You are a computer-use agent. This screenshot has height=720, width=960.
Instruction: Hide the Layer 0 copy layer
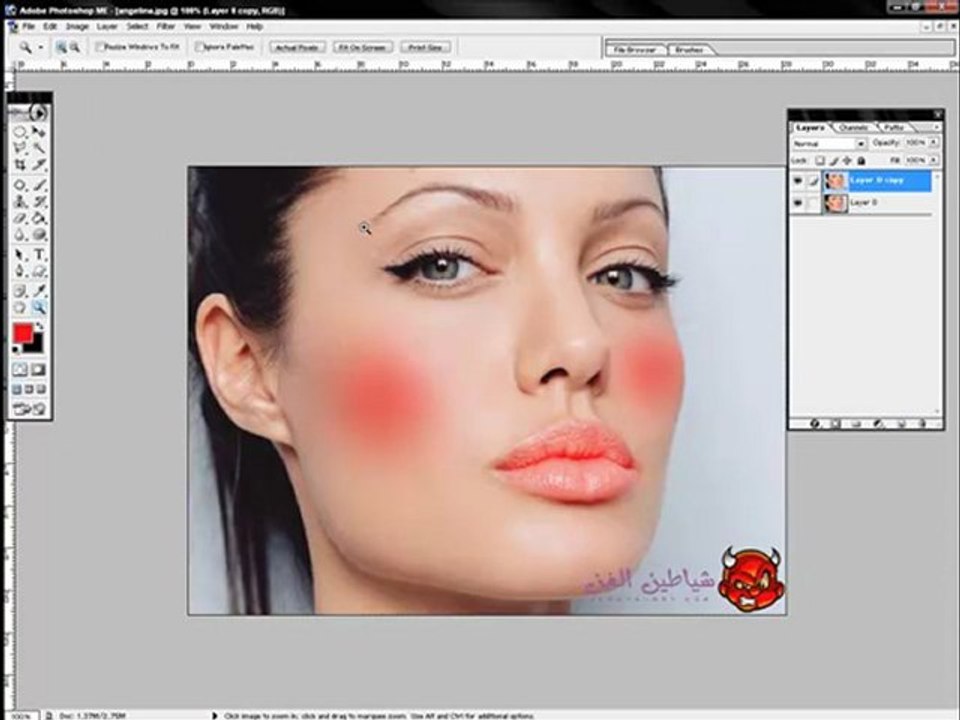pyautogui.click(x=798, y=181)
